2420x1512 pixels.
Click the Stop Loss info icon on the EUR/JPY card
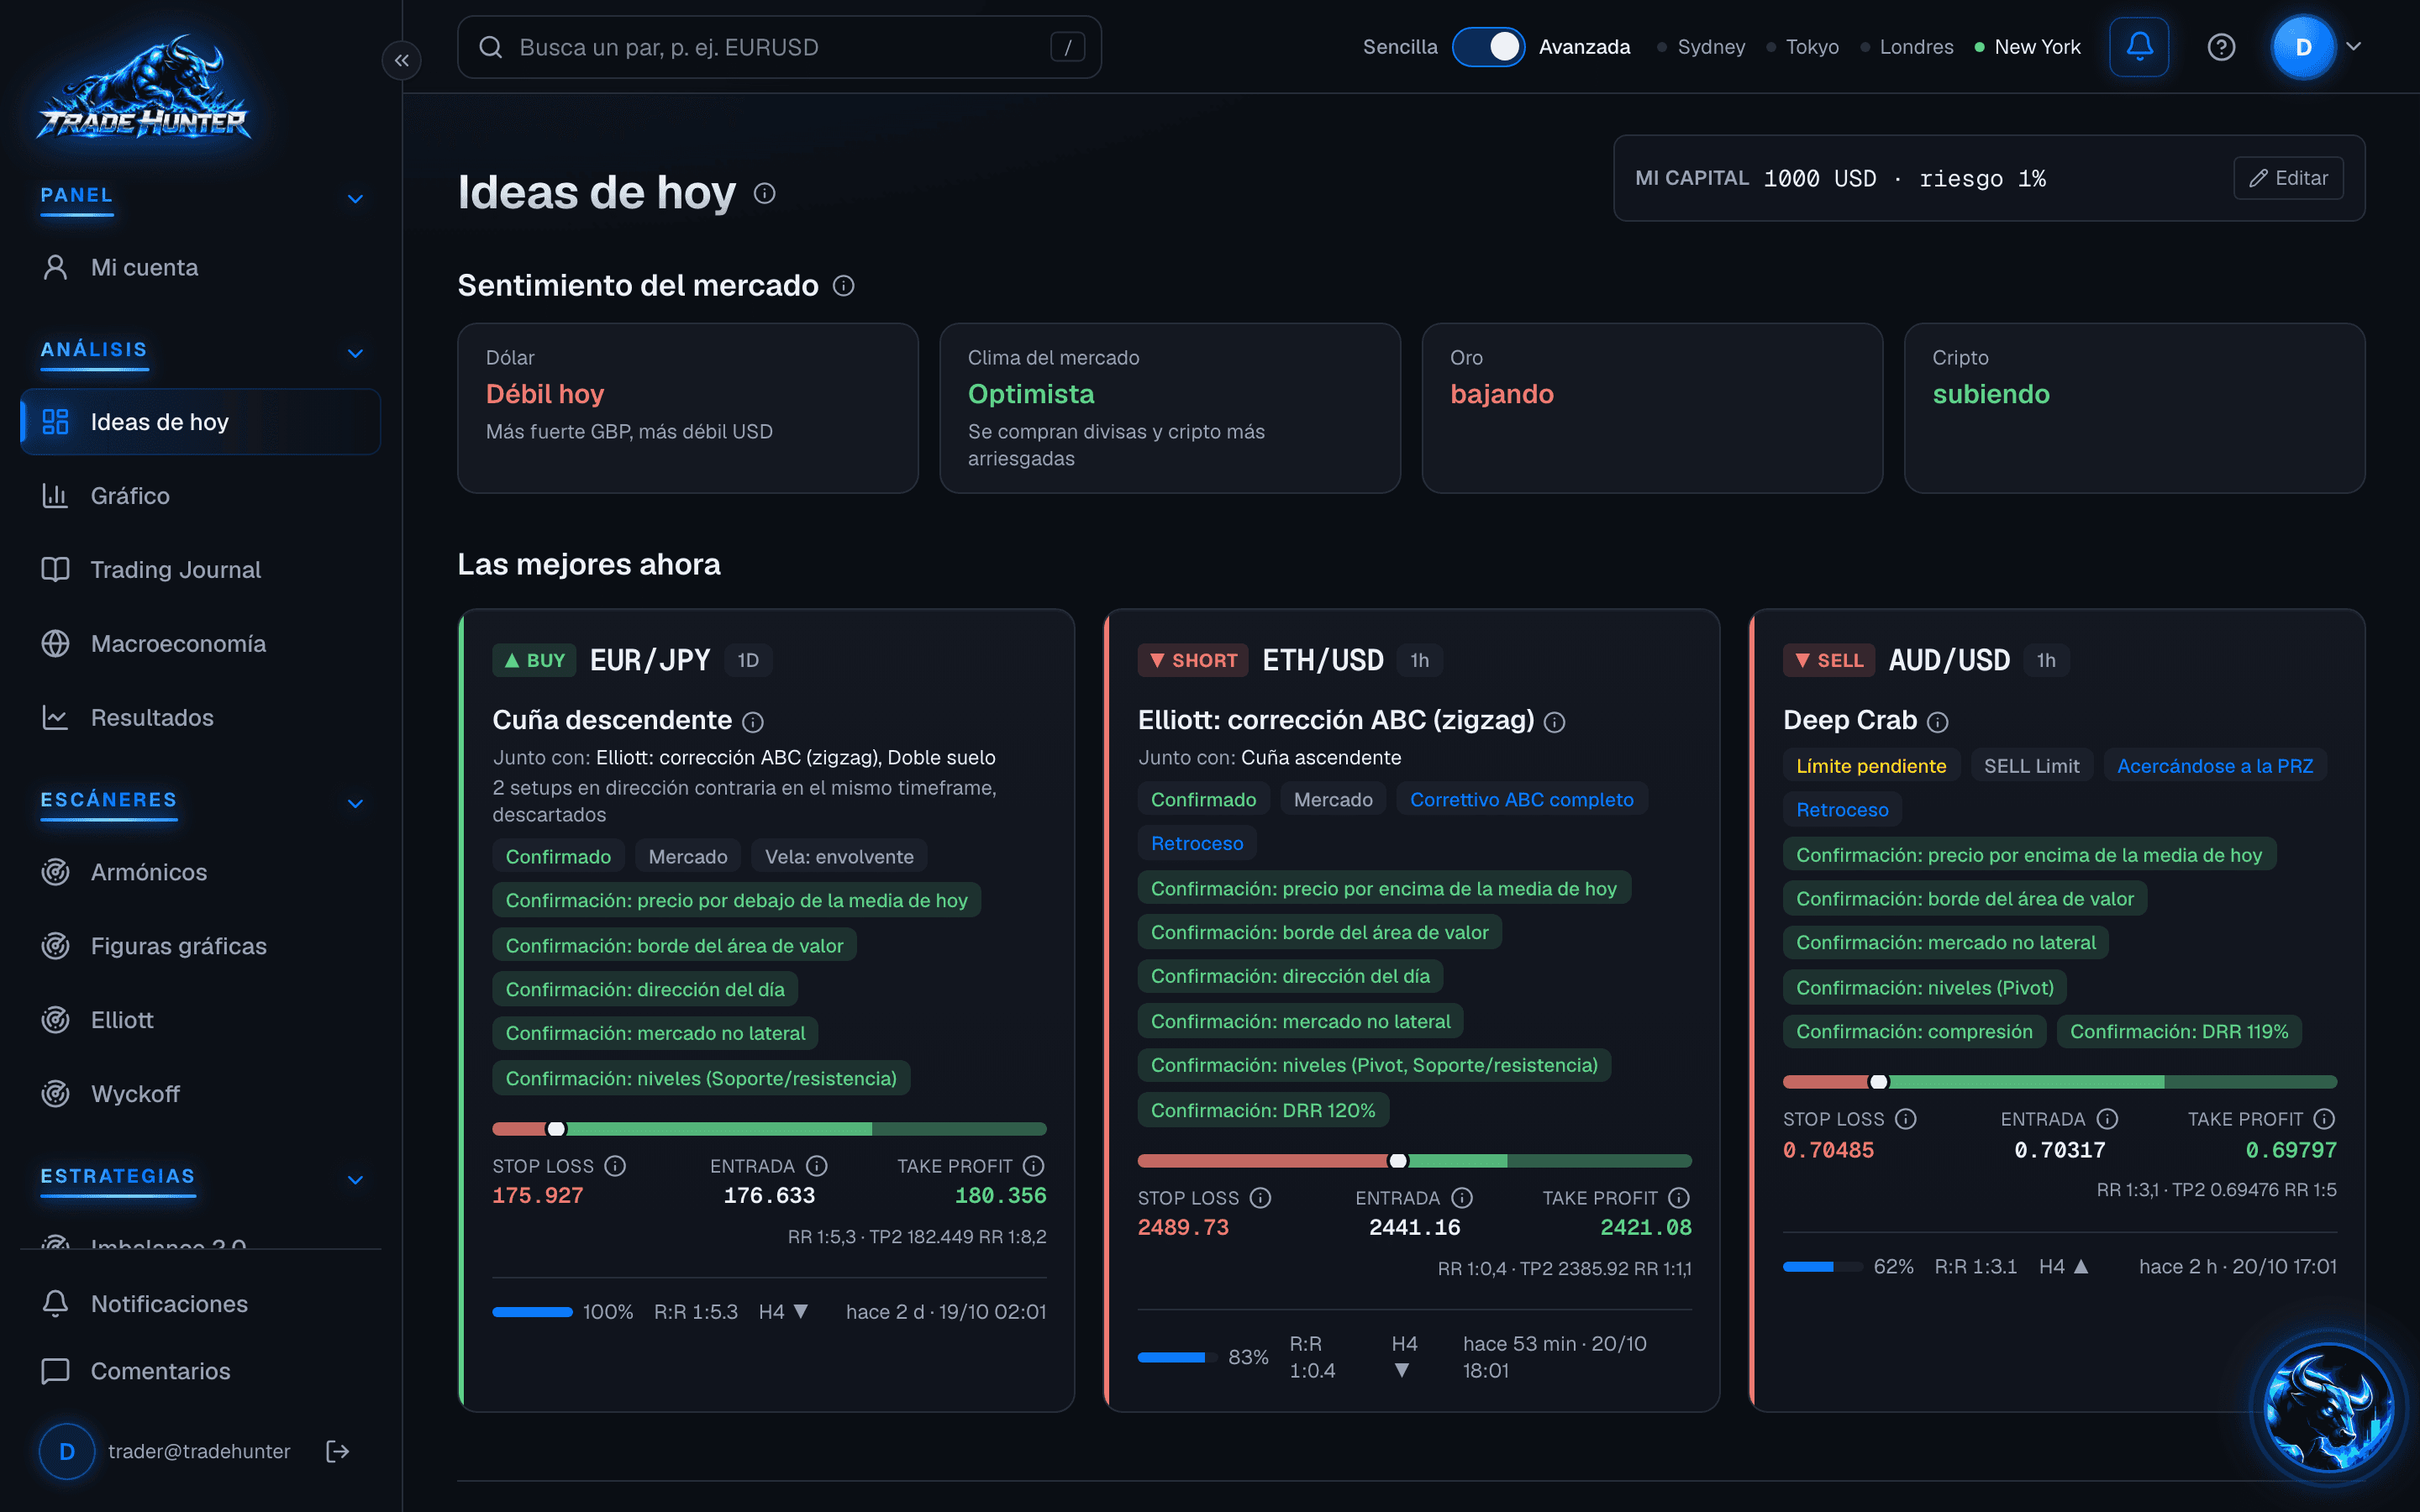click(x=615, y=1166)
